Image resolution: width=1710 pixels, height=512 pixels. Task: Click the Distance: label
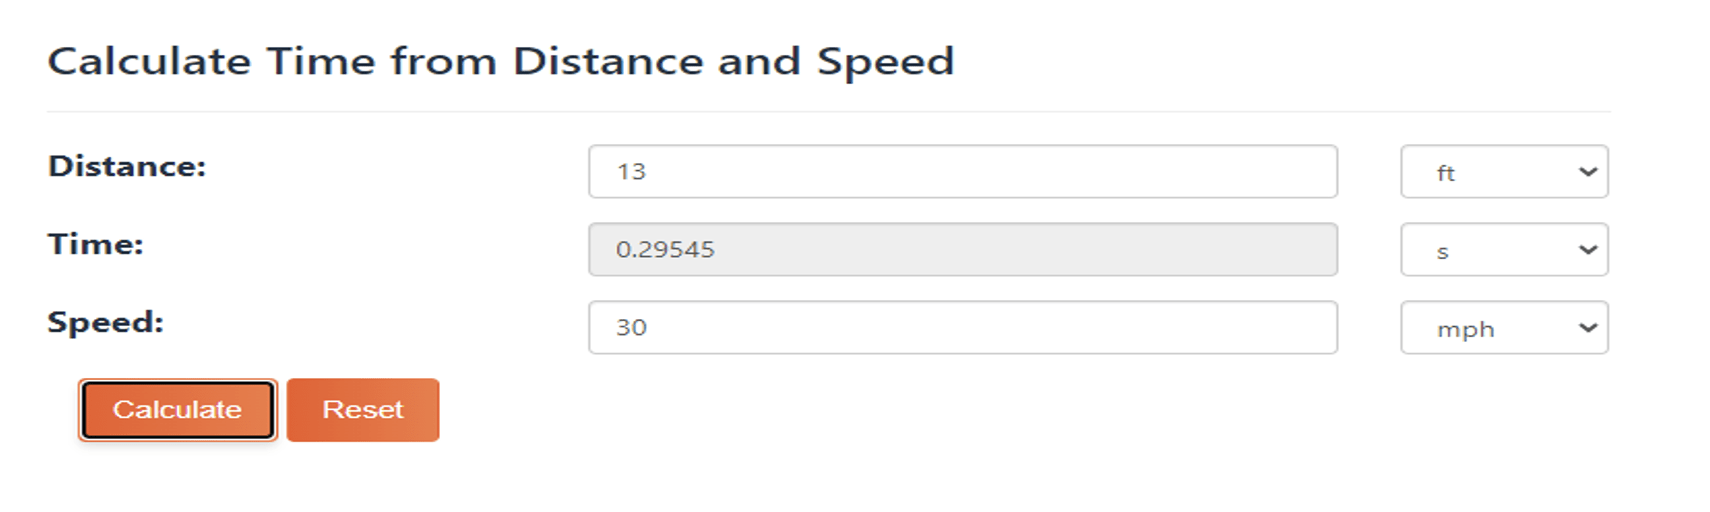127,166
